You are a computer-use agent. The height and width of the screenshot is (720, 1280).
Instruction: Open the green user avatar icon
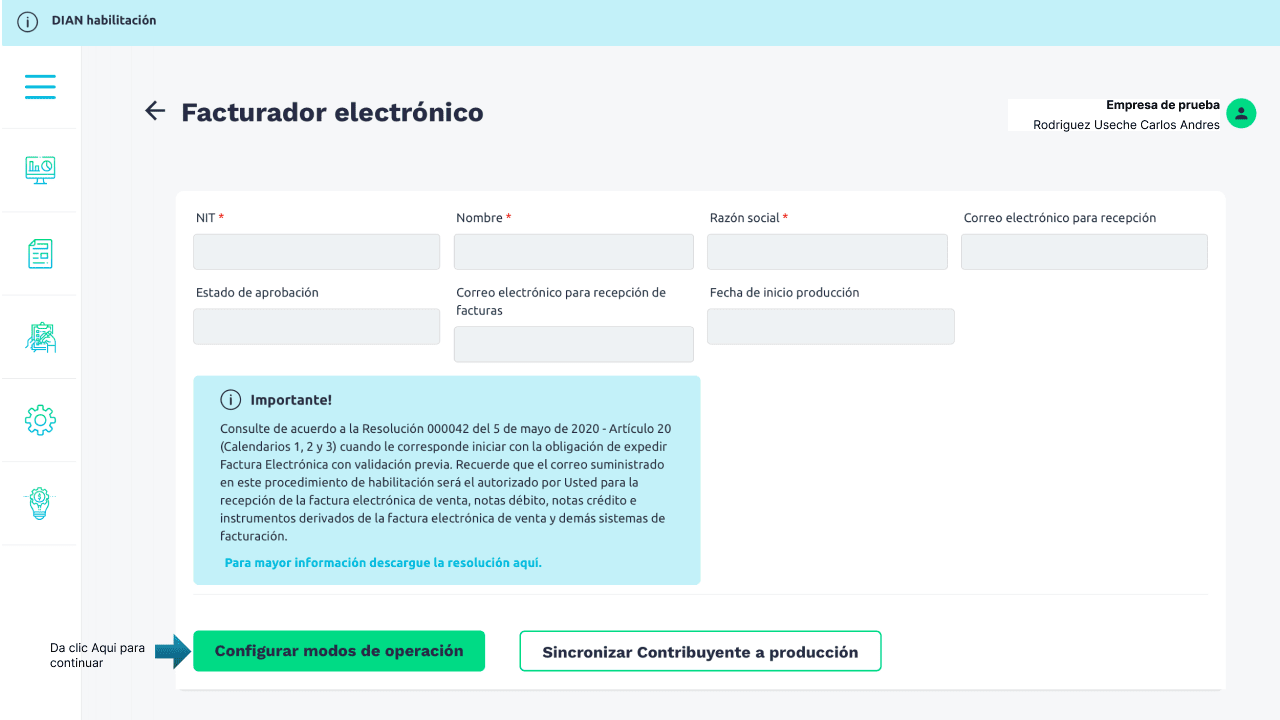[1241, 113]
